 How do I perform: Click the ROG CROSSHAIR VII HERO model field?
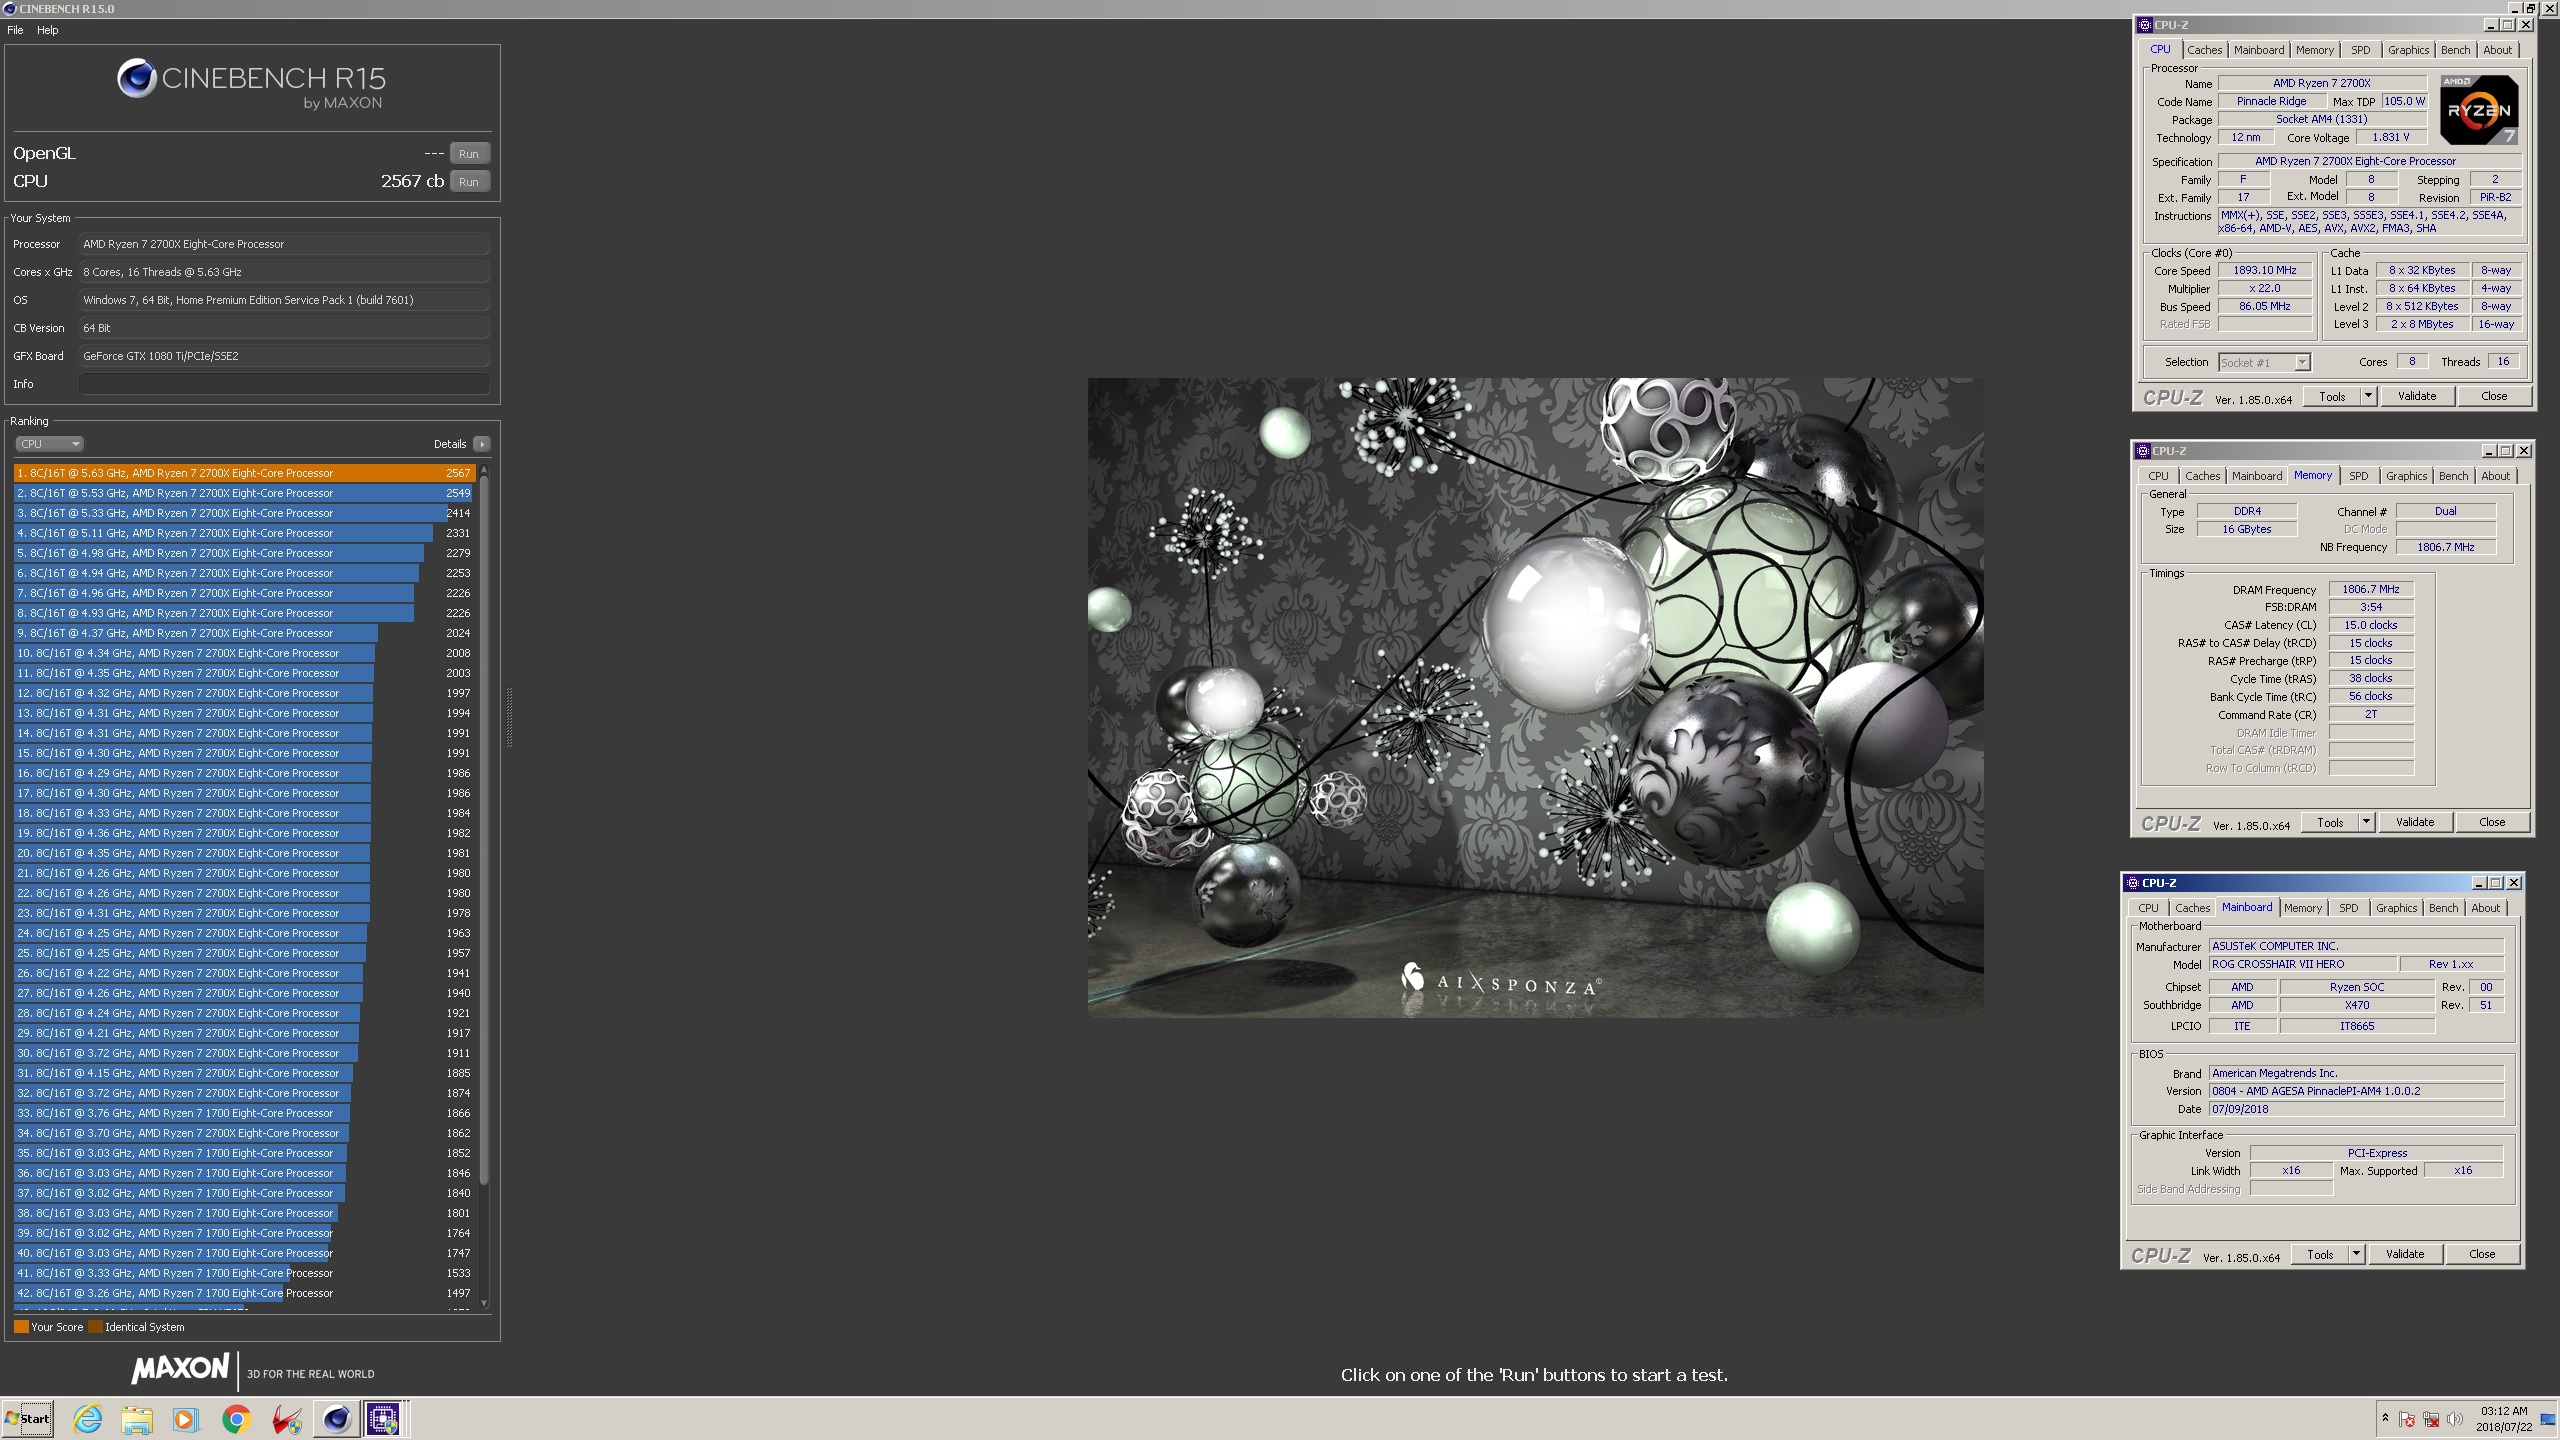click(x=2302, y=964)
